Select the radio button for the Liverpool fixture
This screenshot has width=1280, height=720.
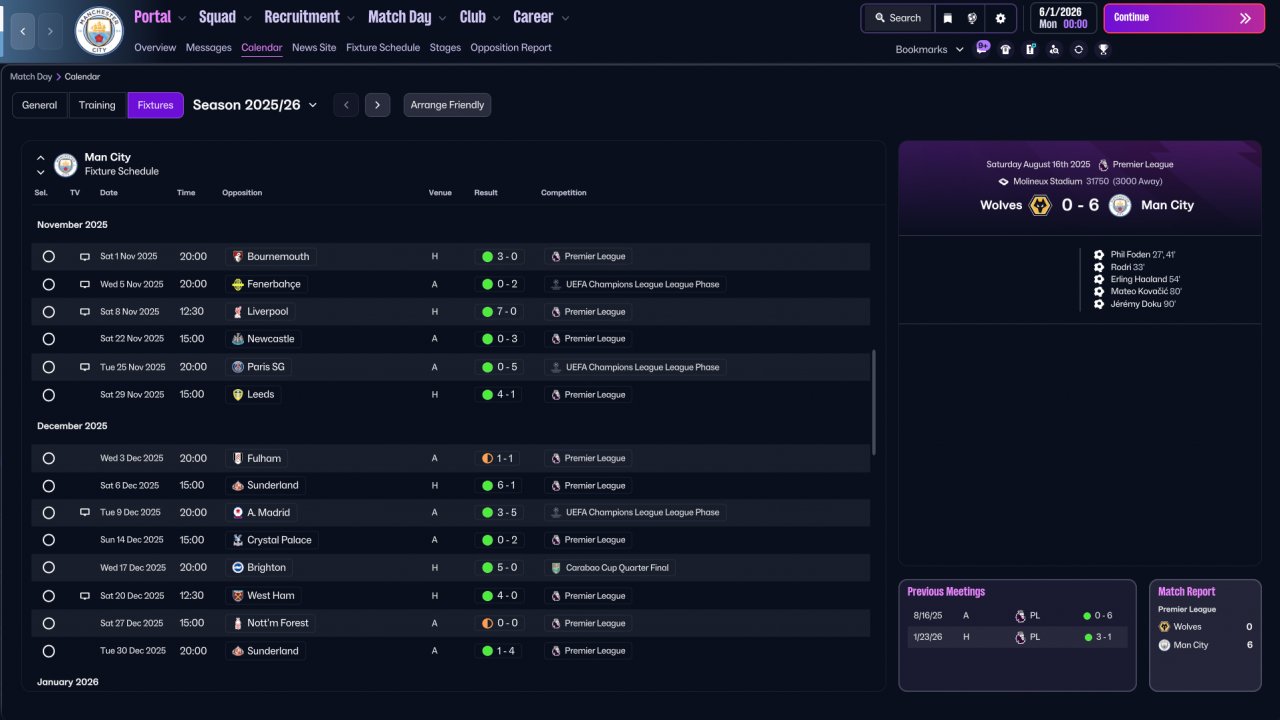(48, 312)
